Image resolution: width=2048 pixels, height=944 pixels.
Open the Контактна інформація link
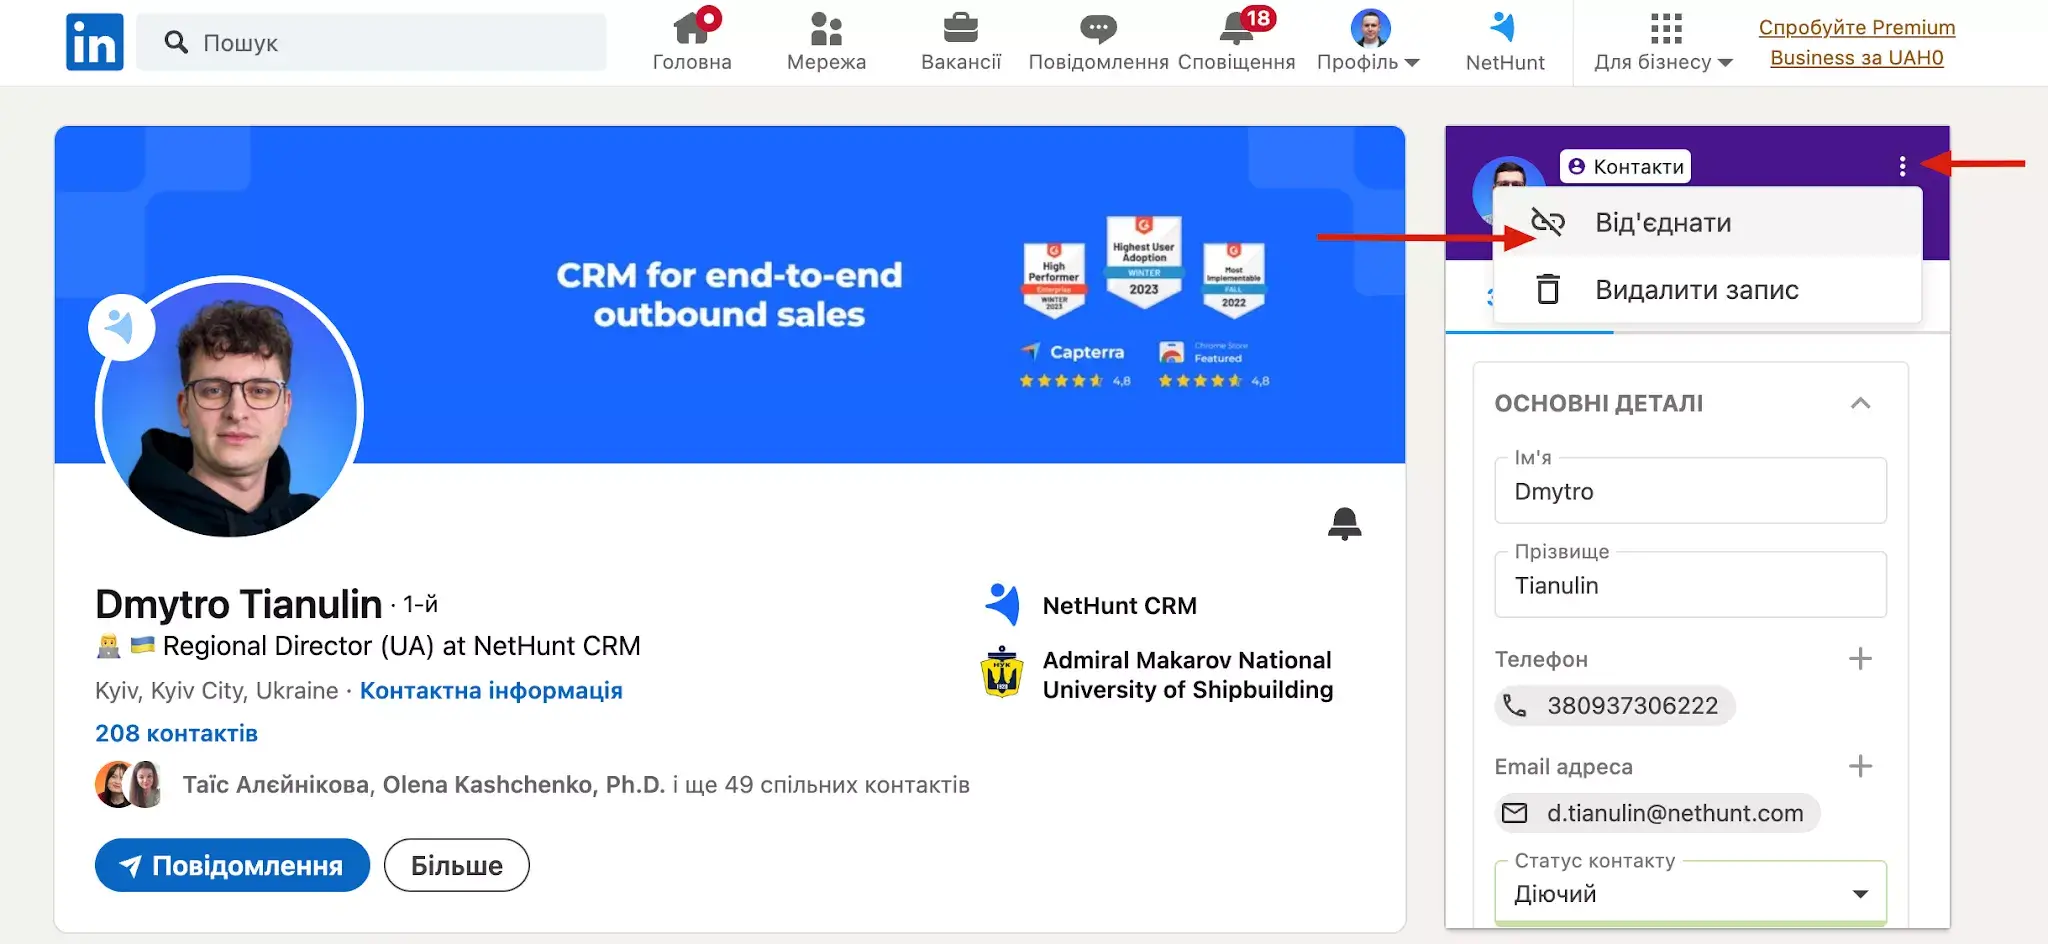(x=491, y=691)
